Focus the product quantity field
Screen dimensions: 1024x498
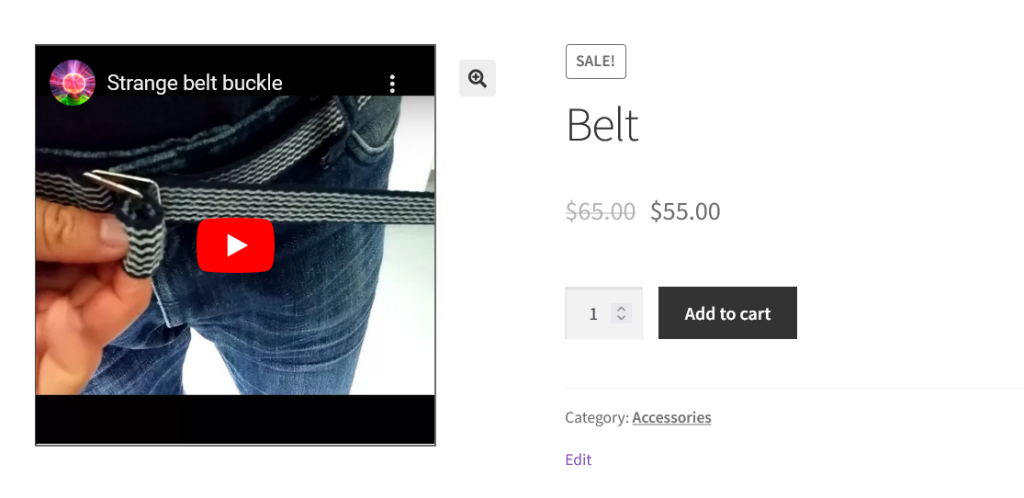[x=593, y=314]
